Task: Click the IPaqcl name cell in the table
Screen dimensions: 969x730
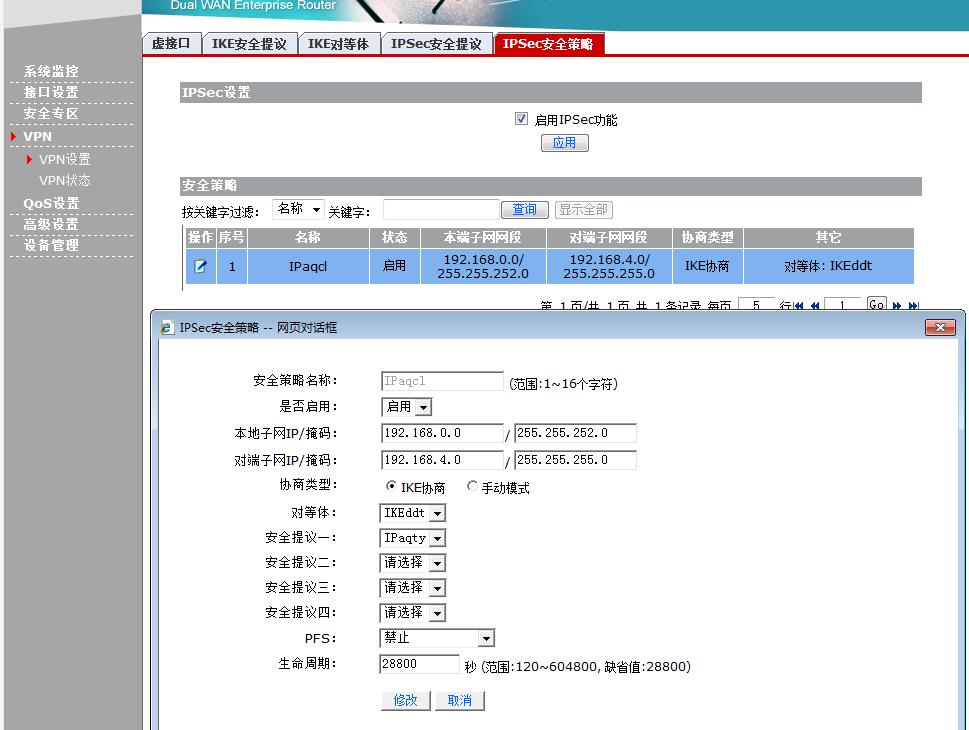Action: [308, 266]
